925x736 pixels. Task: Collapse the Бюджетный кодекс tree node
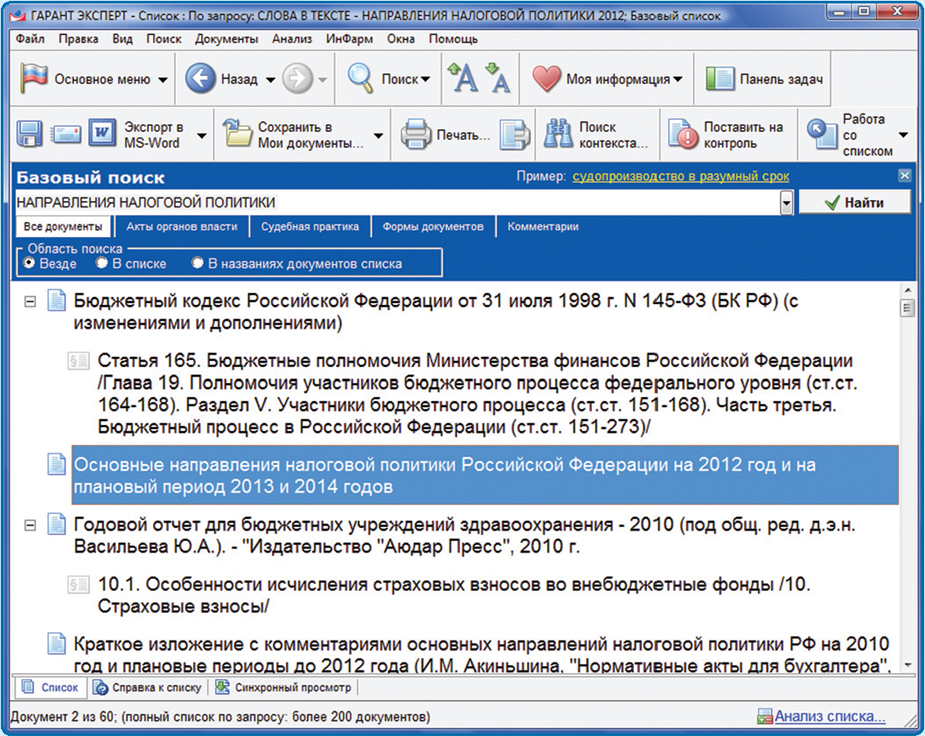coord(30,300)
